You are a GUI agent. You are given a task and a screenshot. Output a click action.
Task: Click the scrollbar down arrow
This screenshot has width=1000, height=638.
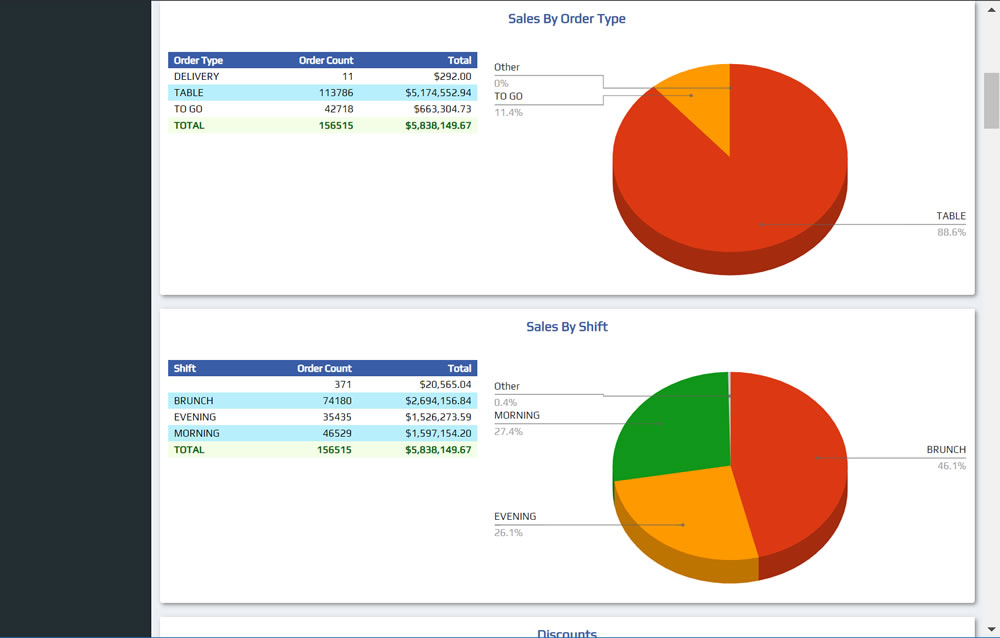(991, 629)
